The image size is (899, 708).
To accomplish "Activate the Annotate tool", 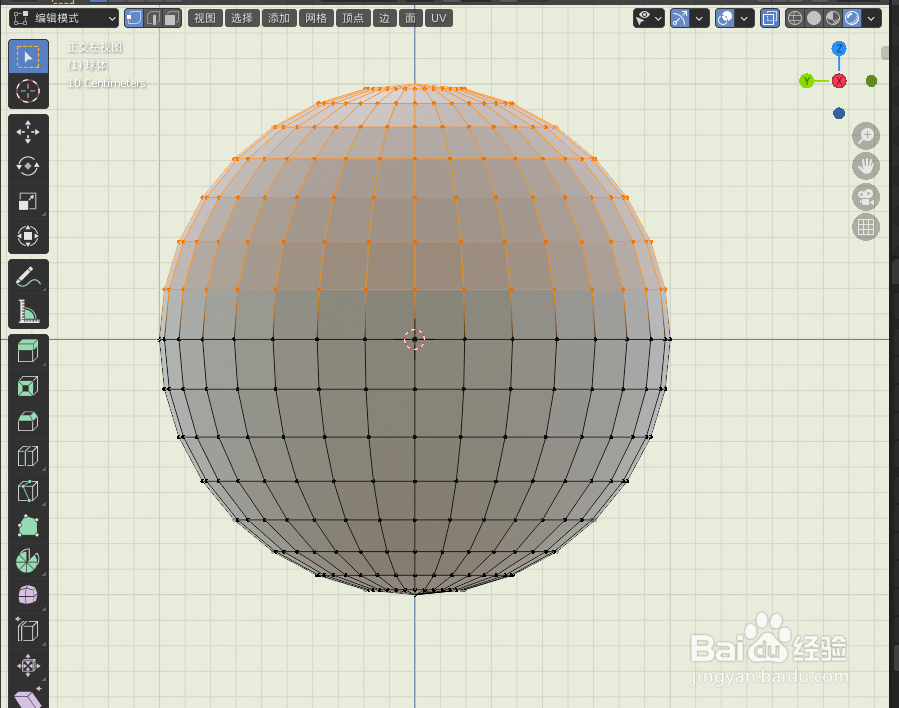I will point(28,276).
